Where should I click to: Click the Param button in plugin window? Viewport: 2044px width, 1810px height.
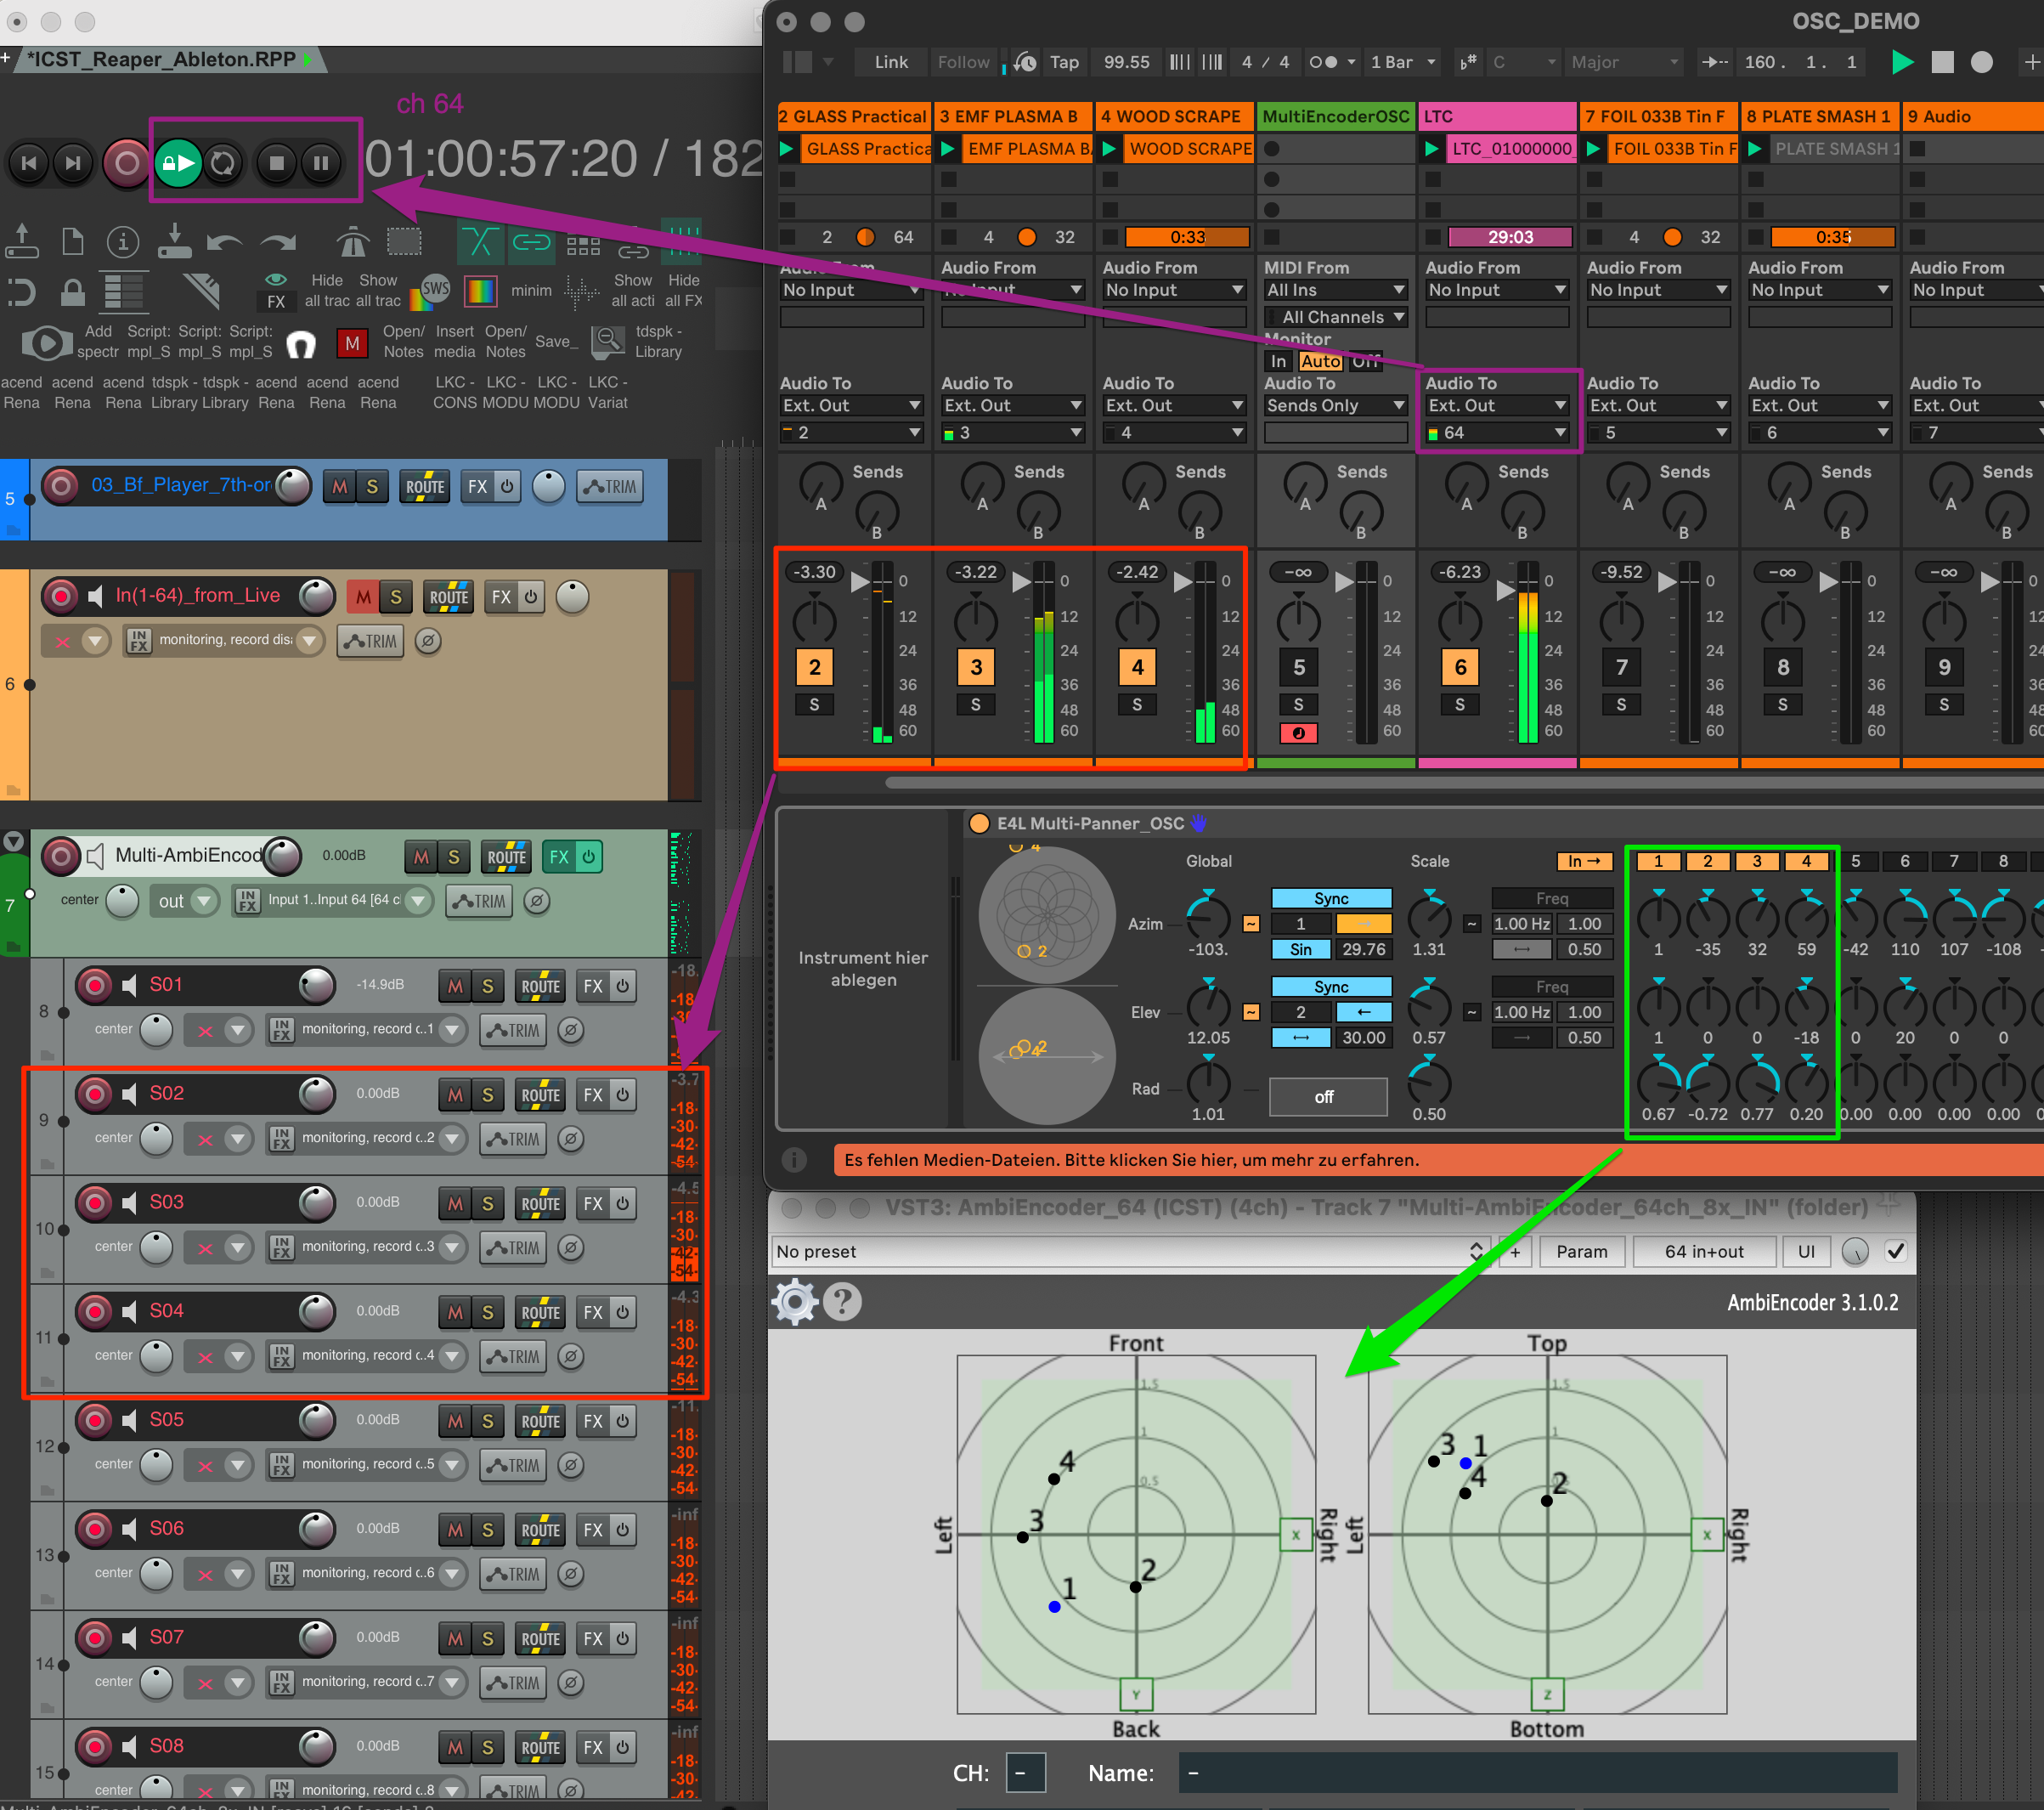[x=1581, y=1251]
